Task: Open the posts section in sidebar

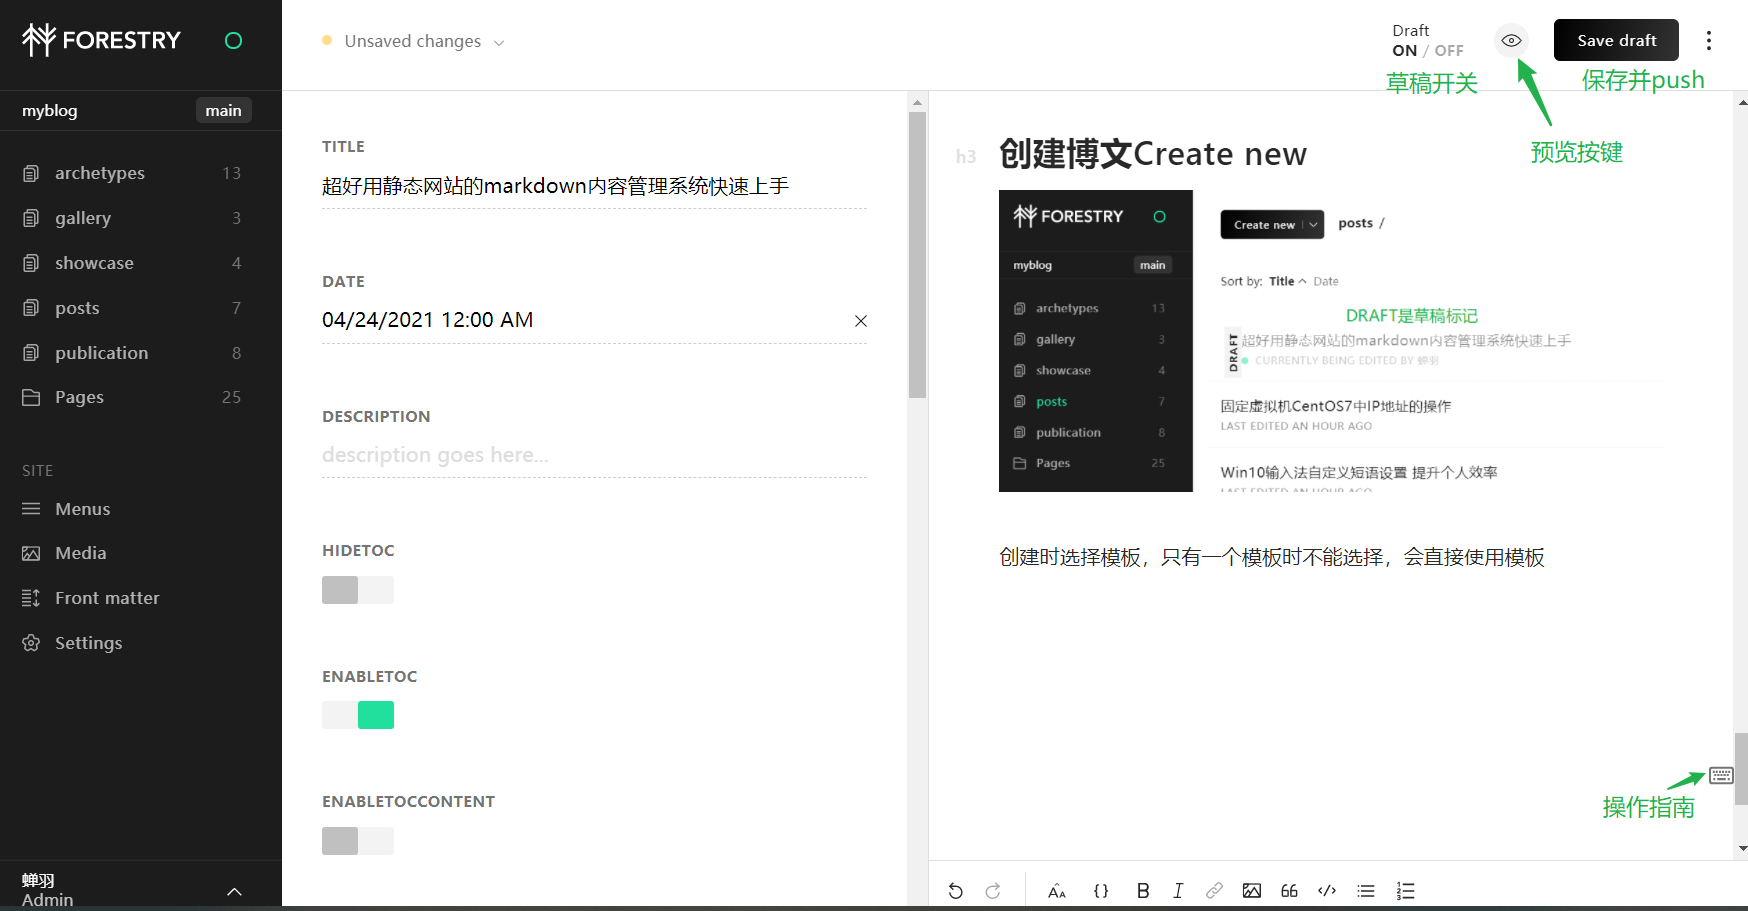Action: coord(132,308)
